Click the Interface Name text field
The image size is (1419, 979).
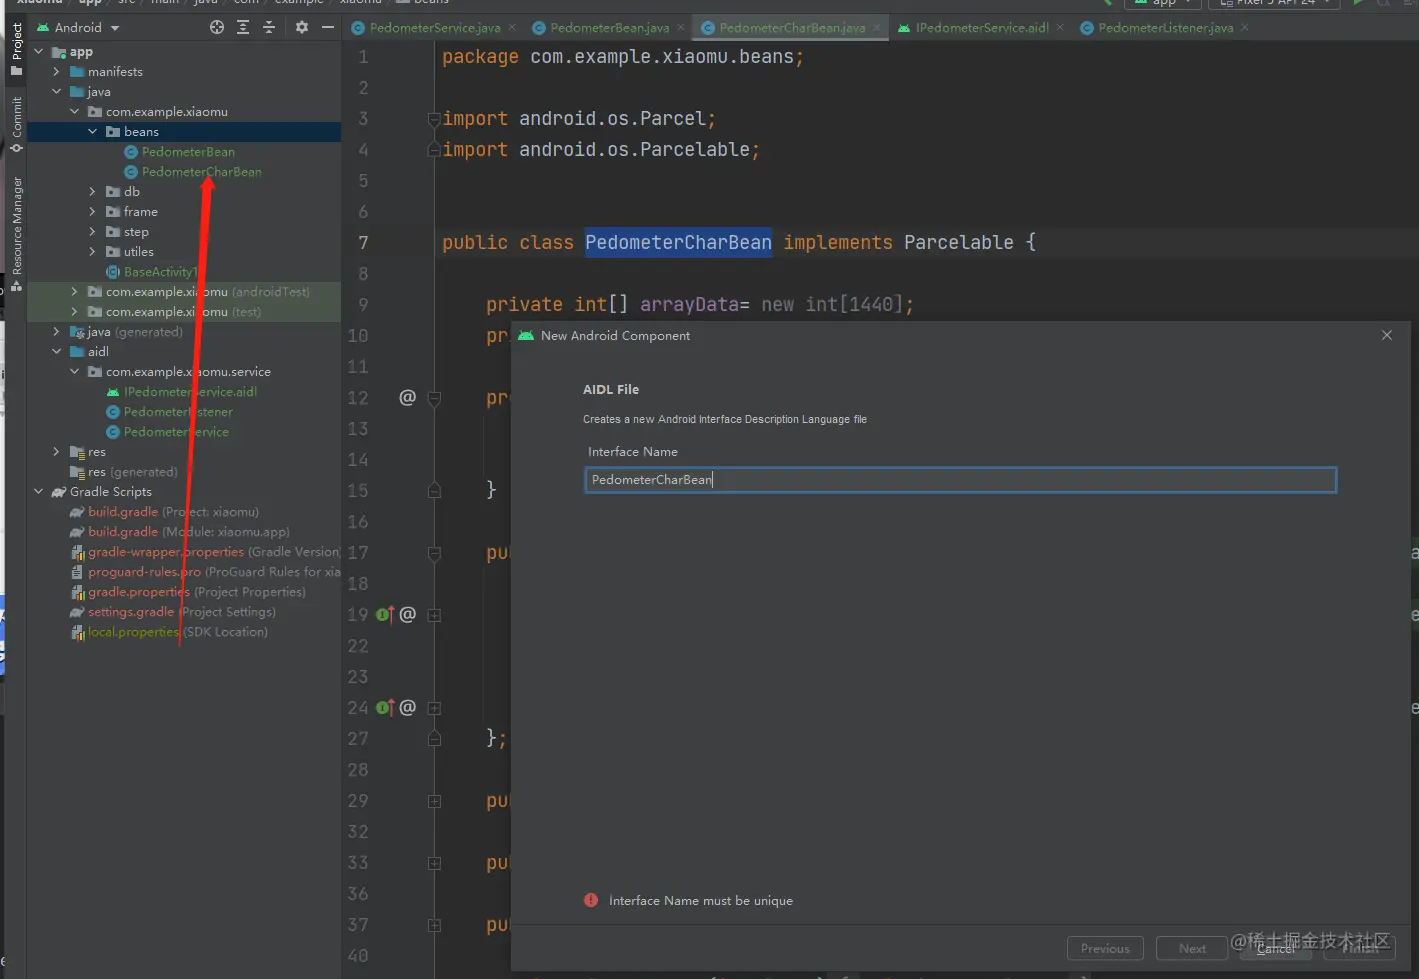[960, 480]
